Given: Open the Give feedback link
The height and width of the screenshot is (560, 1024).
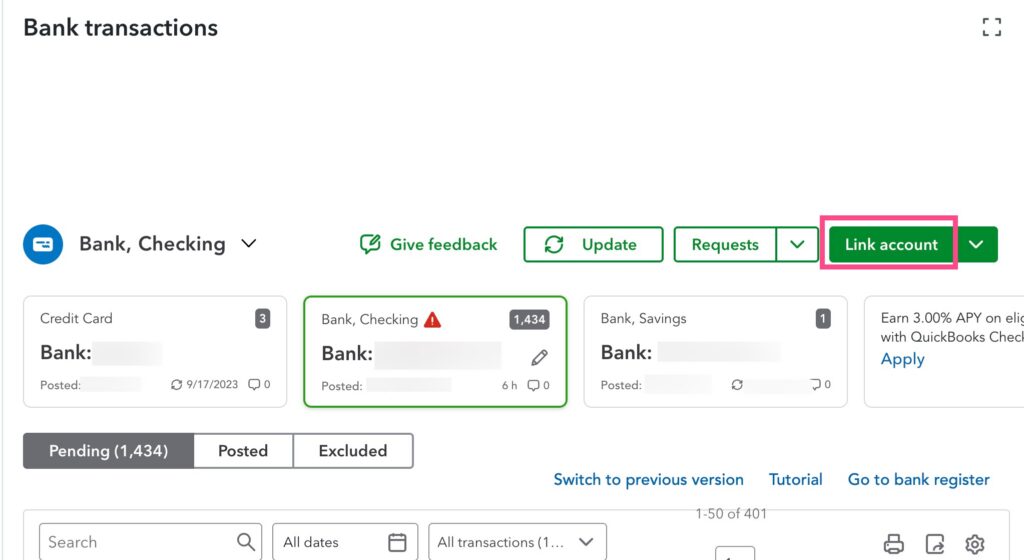Looking at the screenshot, I should [x=428, y=244].
